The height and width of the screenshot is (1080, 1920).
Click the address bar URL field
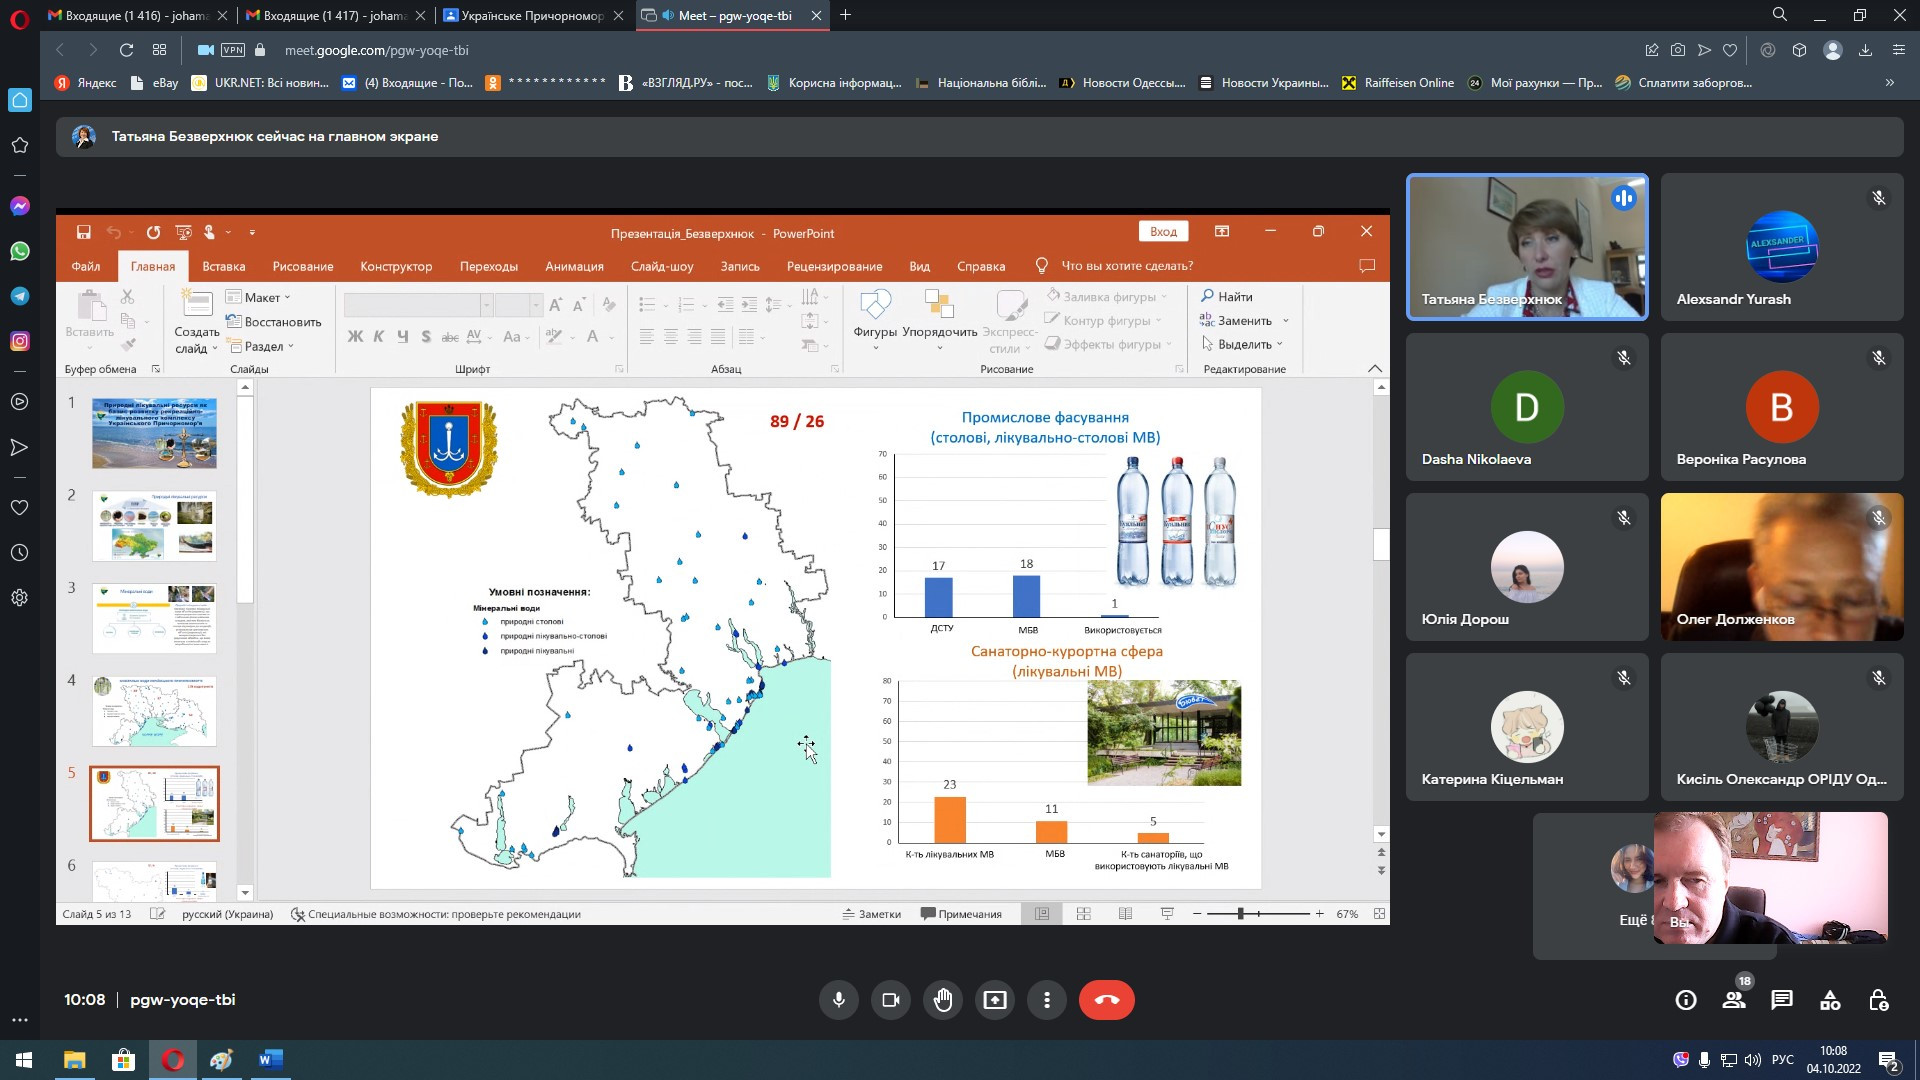(x=376, y=50)
